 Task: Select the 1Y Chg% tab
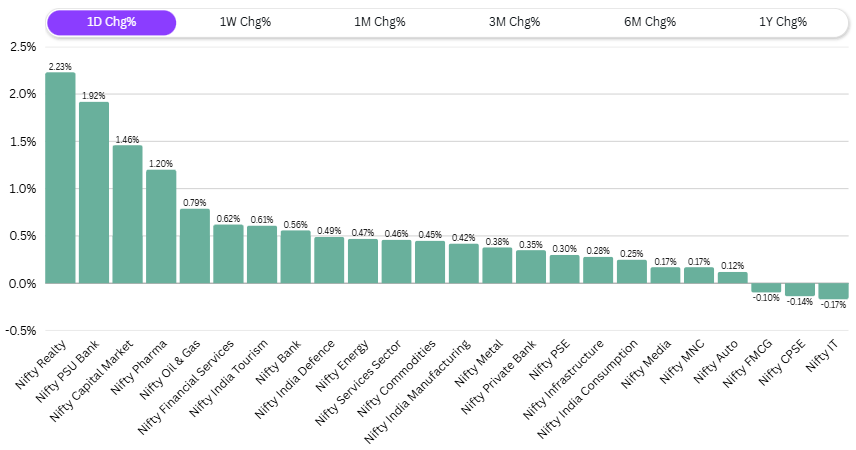click(x=783, y=22)
